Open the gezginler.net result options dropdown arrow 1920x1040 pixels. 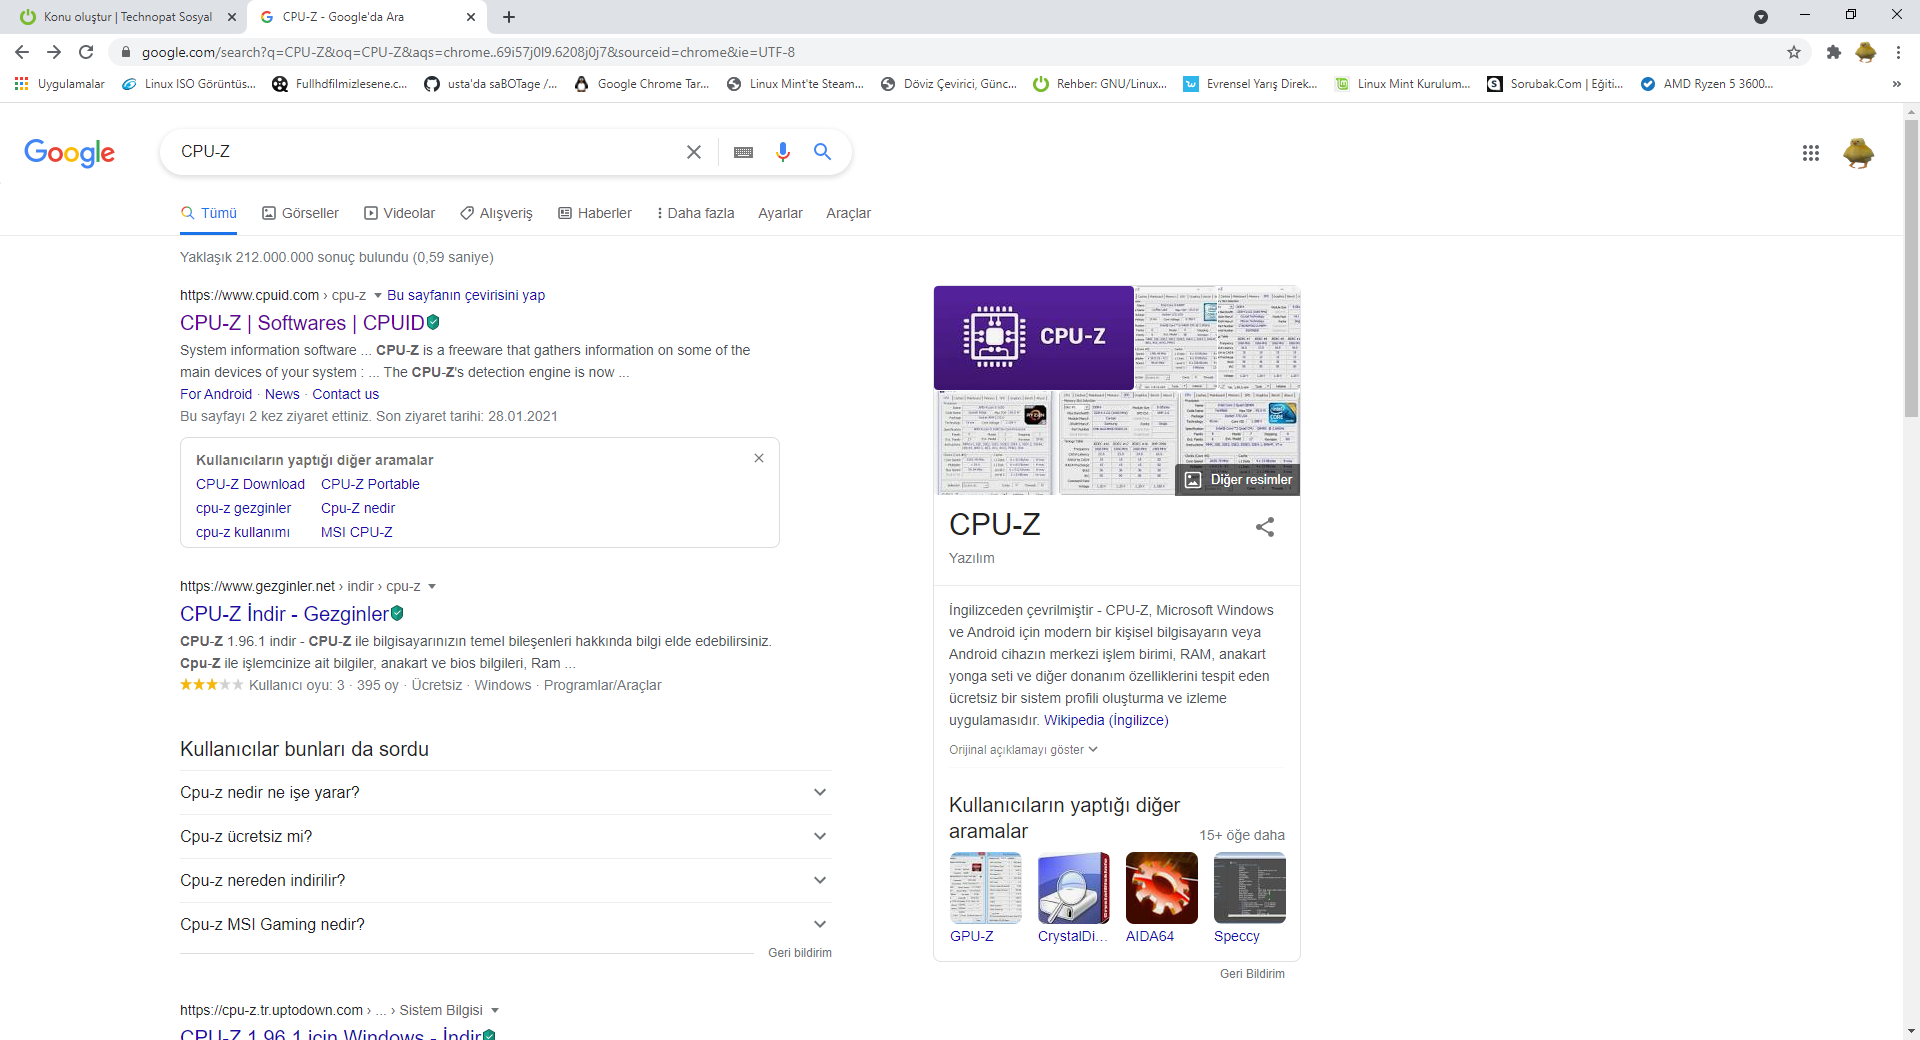coord(432,587)
